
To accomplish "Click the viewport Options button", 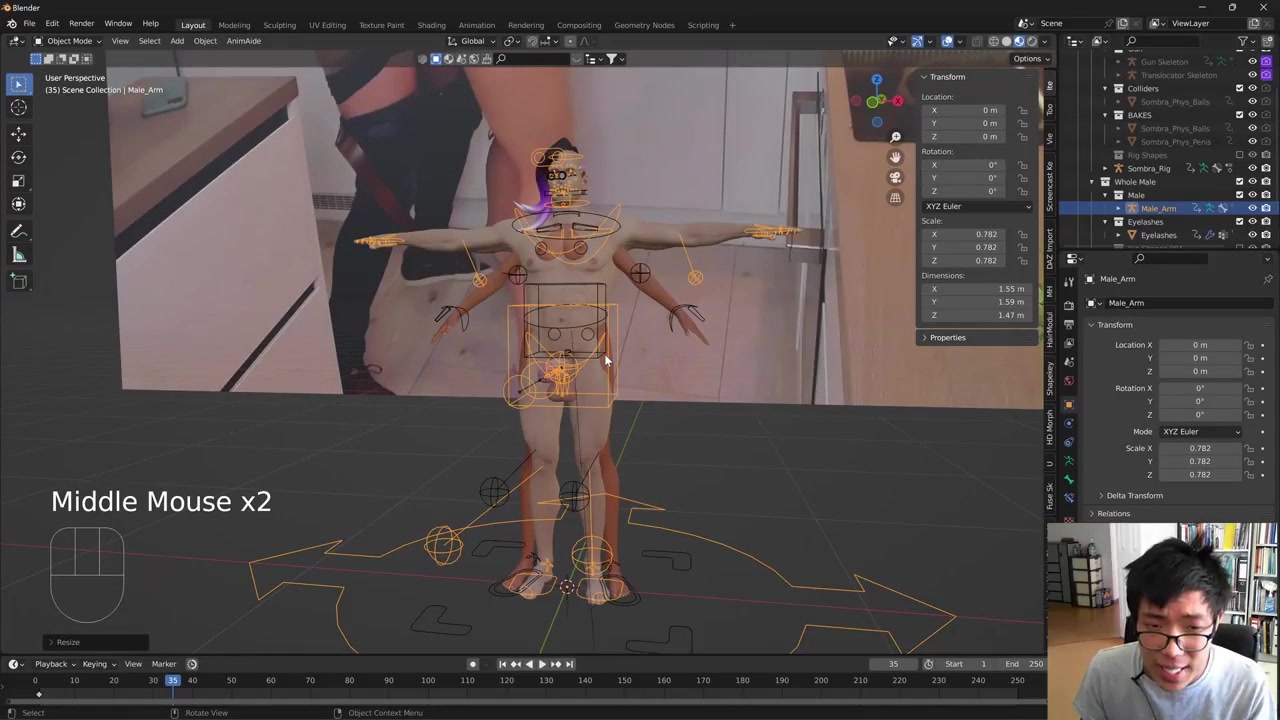I will tap(1027, 59).
